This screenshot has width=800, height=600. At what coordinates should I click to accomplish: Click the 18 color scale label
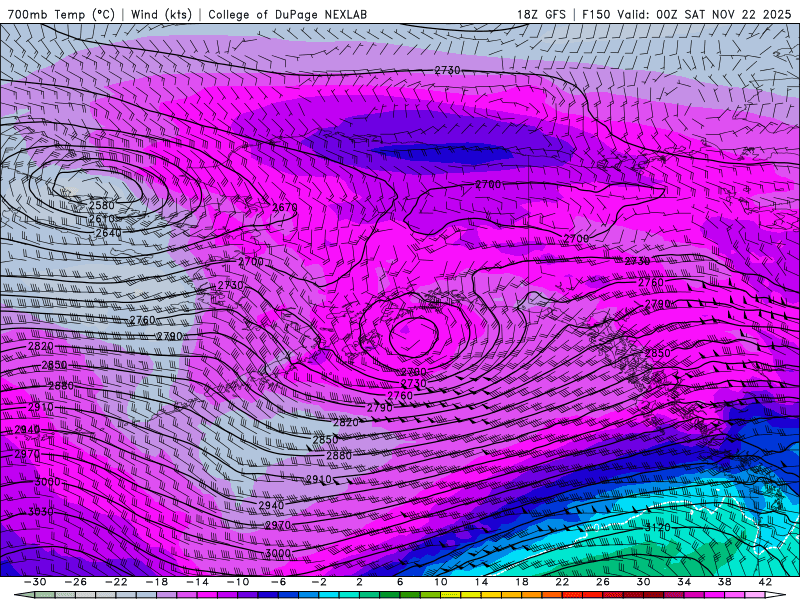click(x=521, y=582)
